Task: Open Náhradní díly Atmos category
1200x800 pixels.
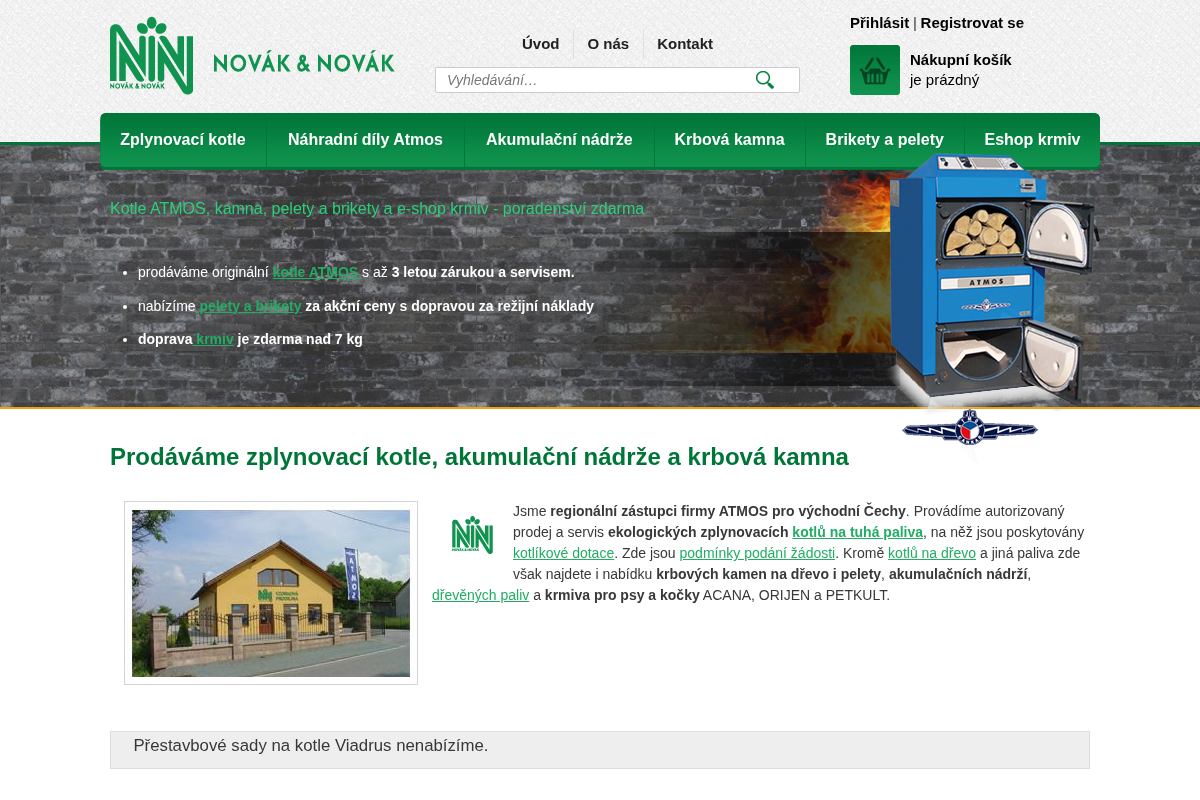Action: pos(365,140)
